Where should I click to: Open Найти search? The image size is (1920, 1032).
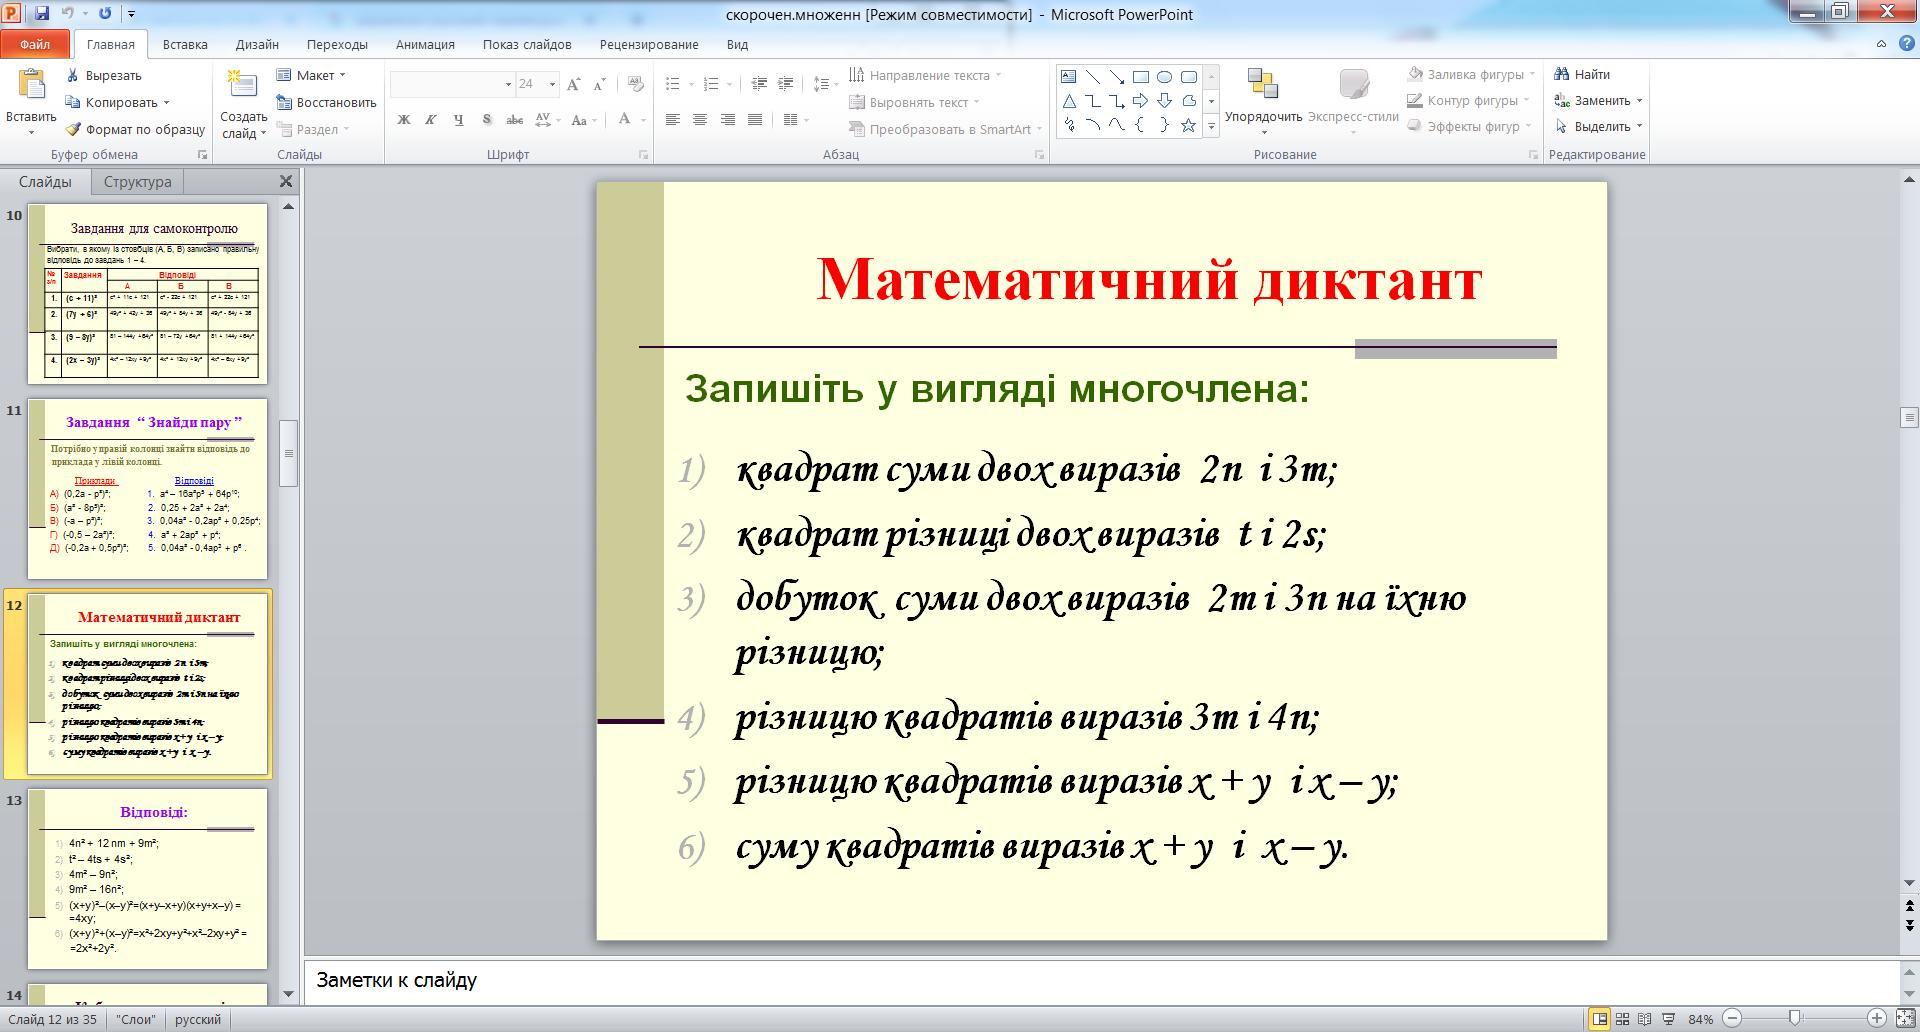click(x=1582, y=74)
